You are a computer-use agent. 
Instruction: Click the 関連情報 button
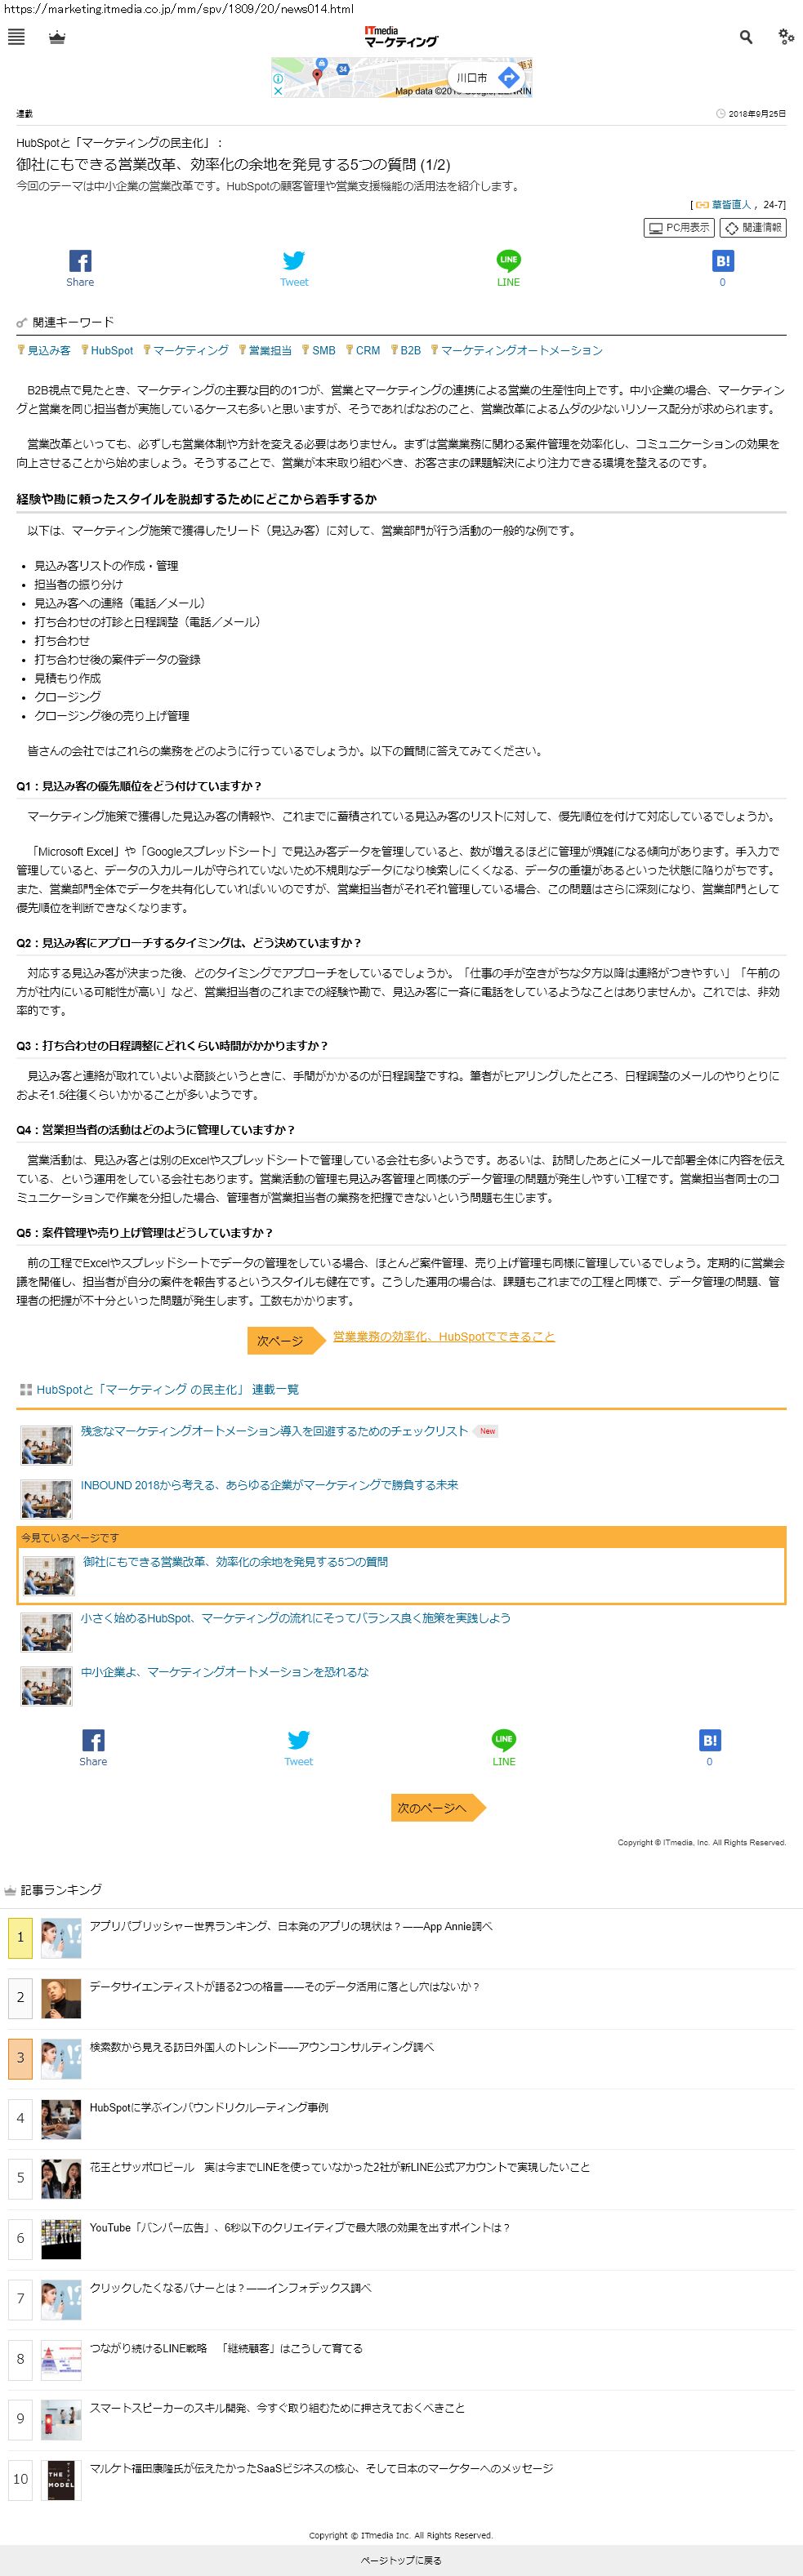click(x=753, y=227)
